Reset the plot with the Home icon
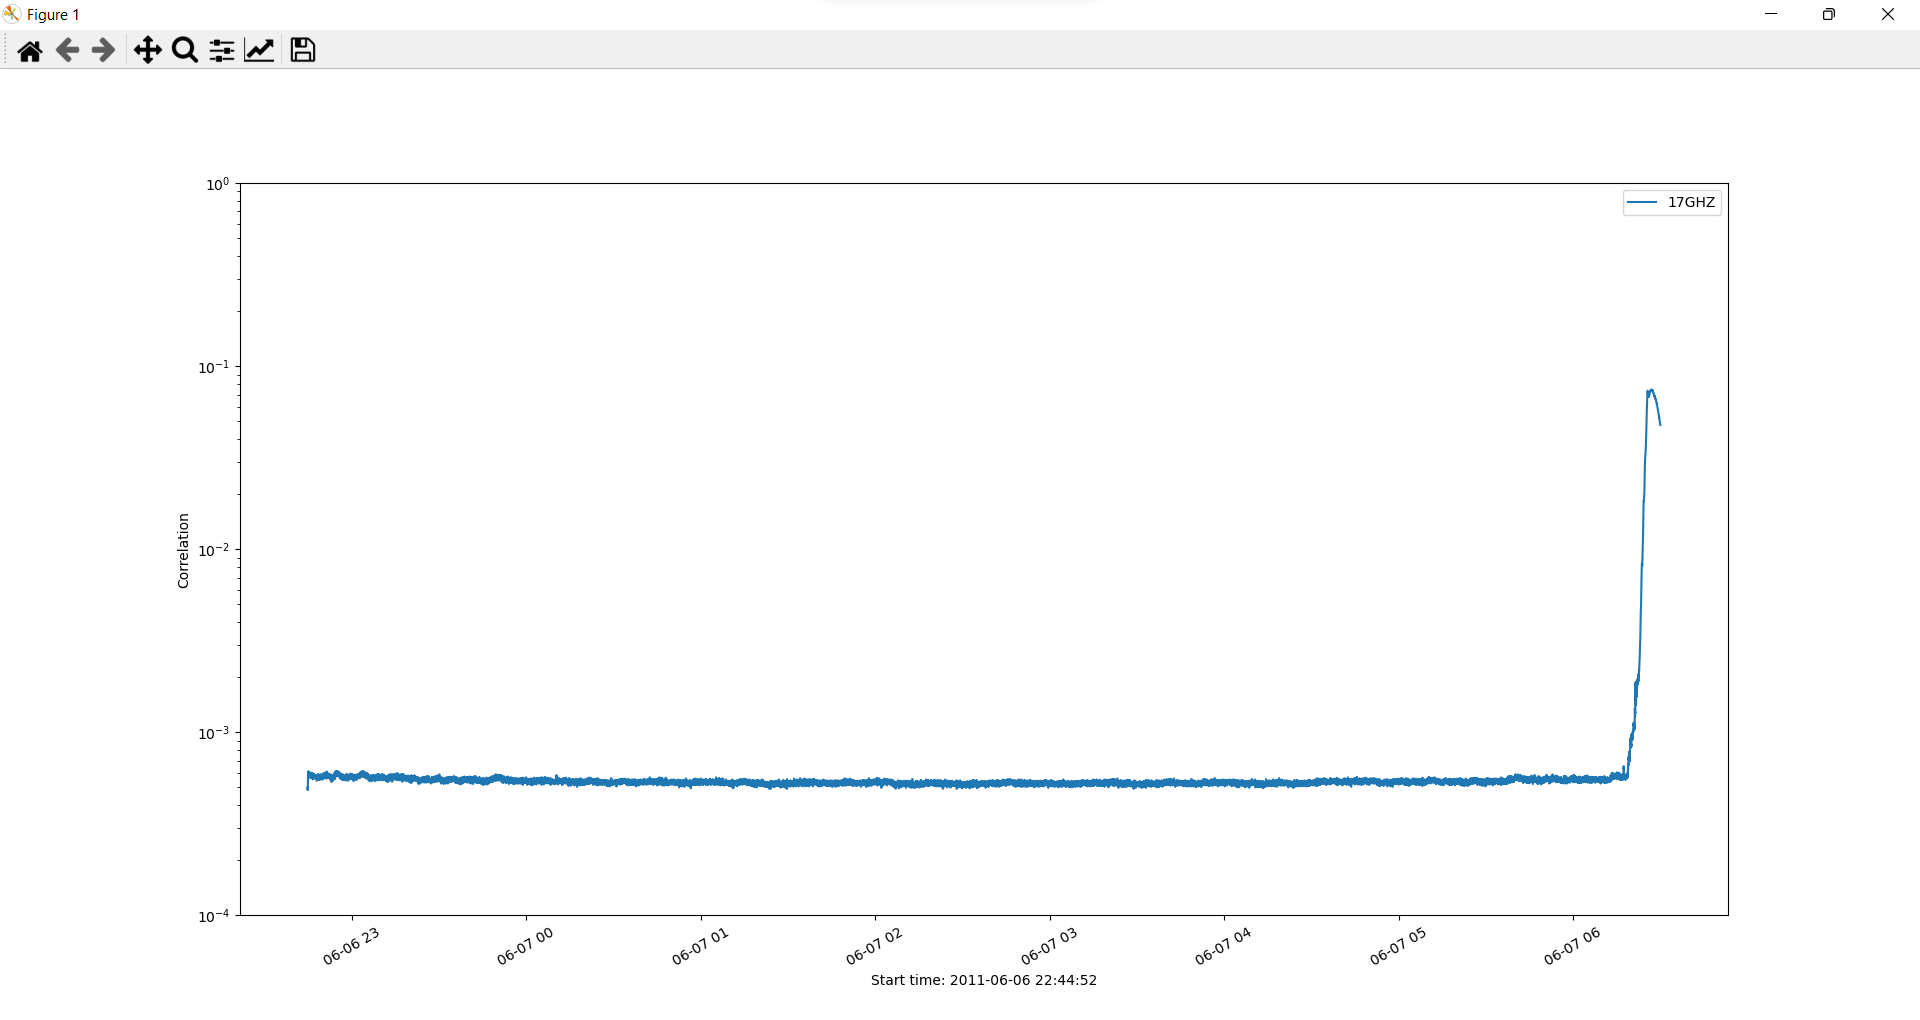The height and width of the screenshot is (1020, 1920). click(29, 50)
